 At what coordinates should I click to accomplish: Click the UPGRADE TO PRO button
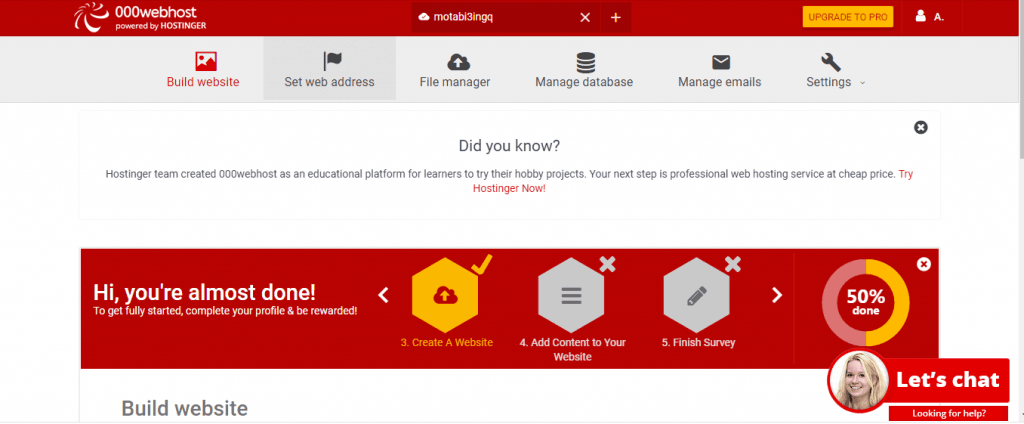point(847,18)
